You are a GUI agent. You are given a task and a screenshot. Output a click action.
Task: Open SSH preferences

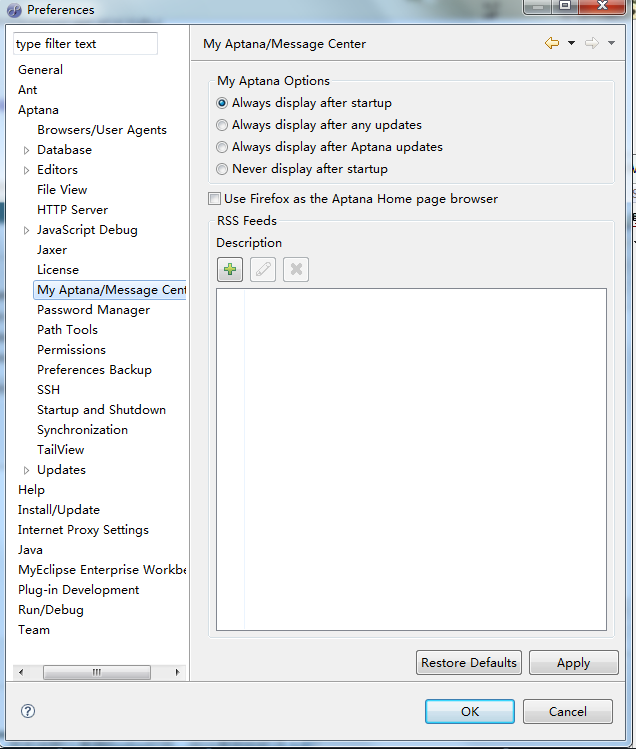pos(48,390)
